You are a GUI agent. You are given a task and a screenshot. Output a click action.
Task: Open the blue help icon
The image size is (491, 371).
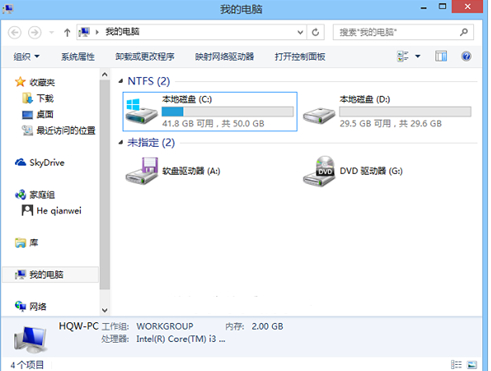coord(466,56)
